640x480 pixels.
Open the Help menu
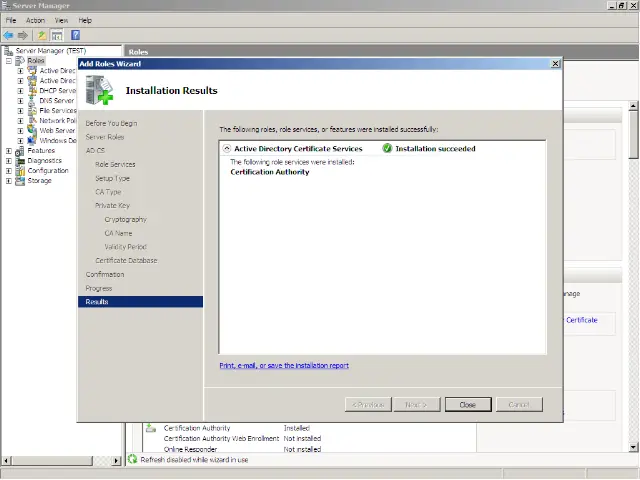85,20
